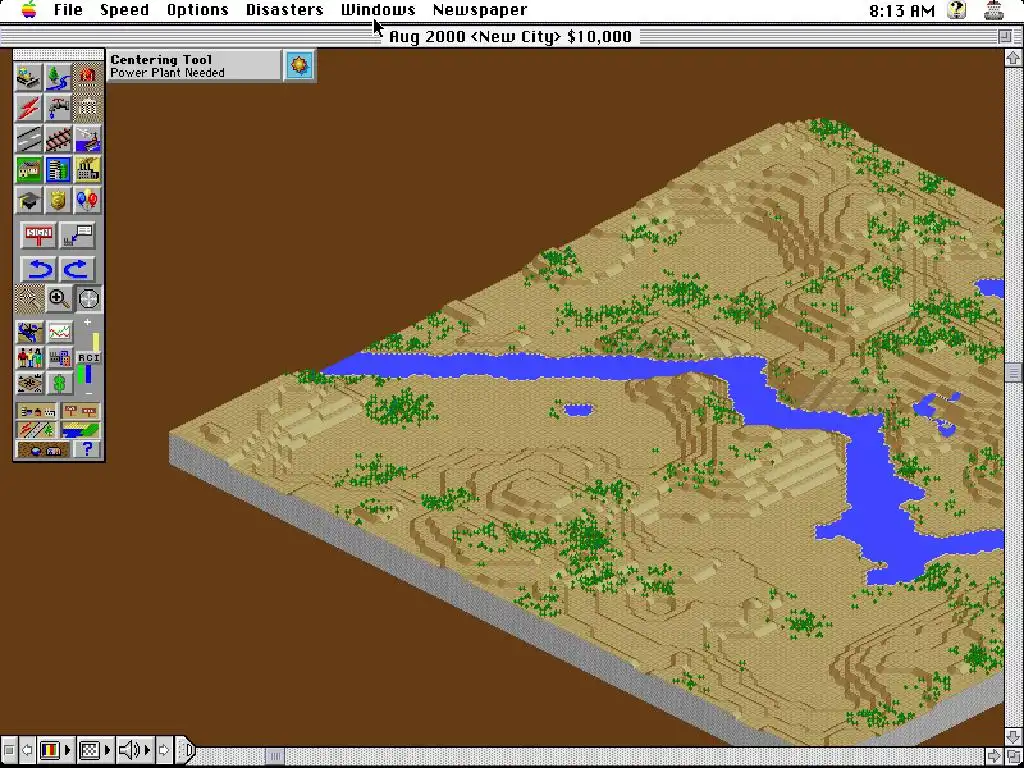Open the Newspaper menu
1024x768 pixels.
pyautogui.click(x=480, y=10)
